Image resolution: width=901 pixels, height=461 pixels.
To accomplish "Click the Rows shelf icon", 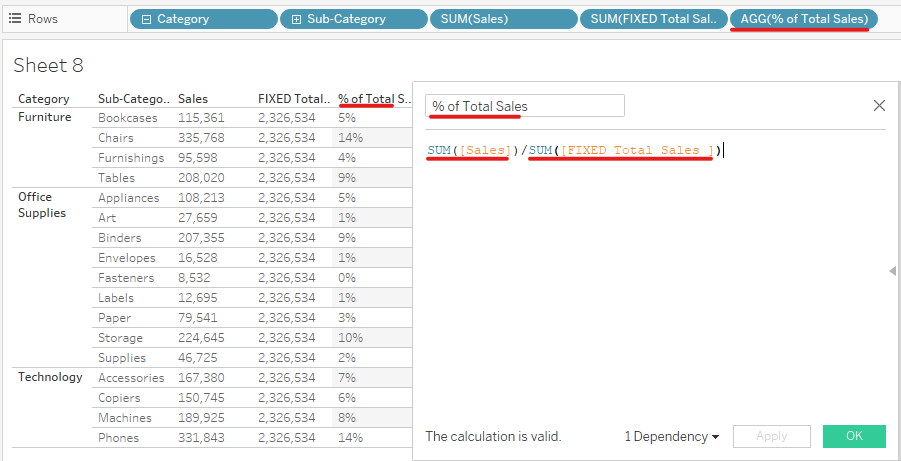I will pos(16,19).
